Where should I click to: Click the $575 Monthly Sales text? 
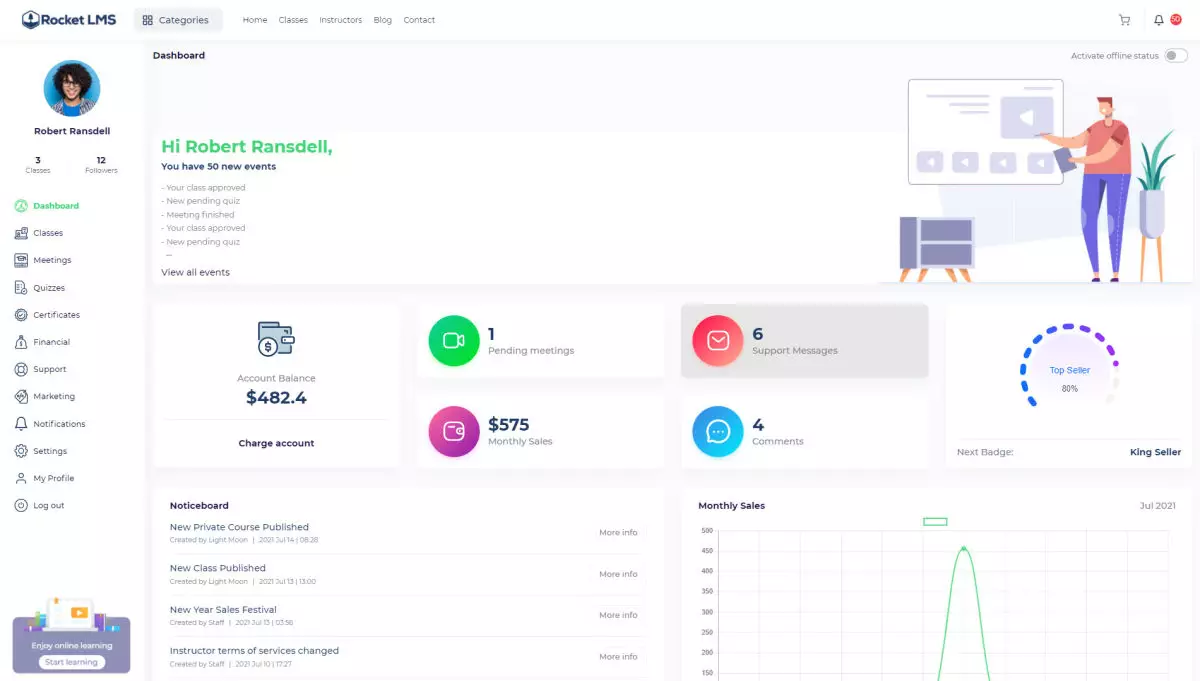pyautogui.click(x=520, y=431)
